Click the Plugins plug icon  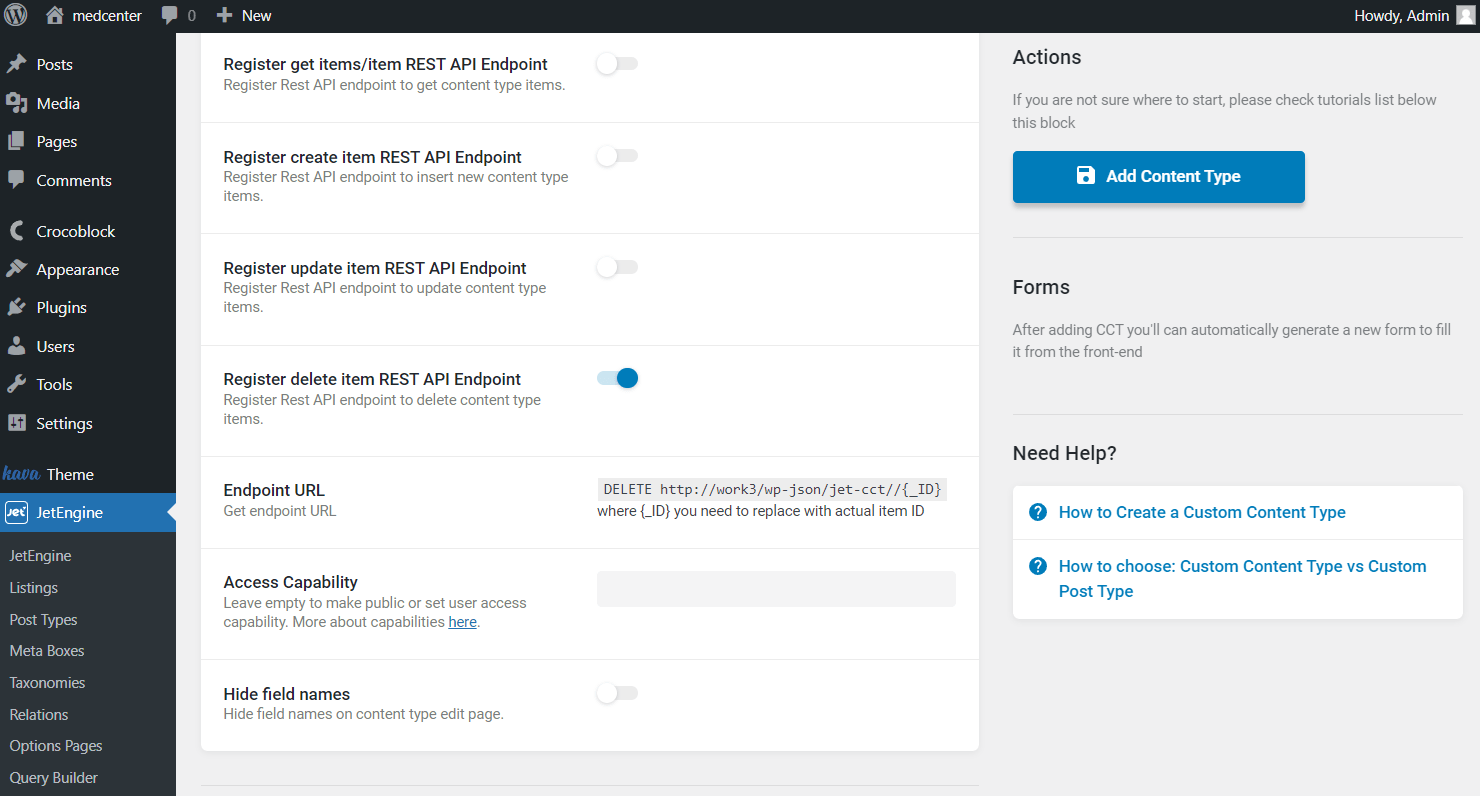tap(16, 307)
